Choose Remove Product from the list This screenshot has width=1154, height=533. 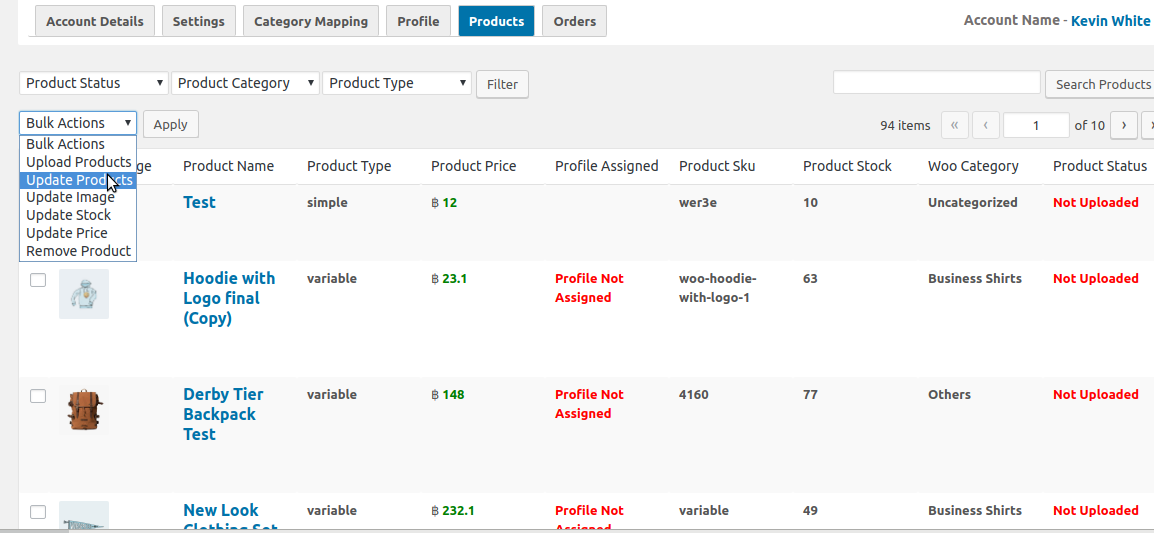tap(78, 251)
